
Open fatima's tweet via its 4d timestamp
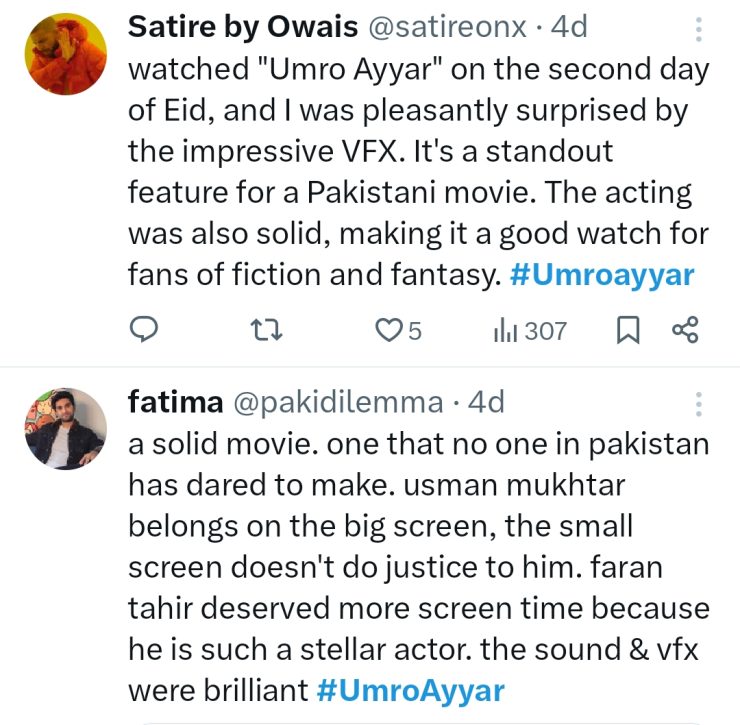click(x=486, y=402)
